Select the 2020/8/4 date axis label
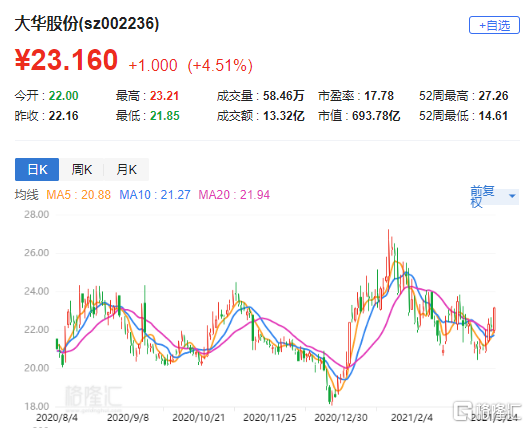 click(57, 418)
